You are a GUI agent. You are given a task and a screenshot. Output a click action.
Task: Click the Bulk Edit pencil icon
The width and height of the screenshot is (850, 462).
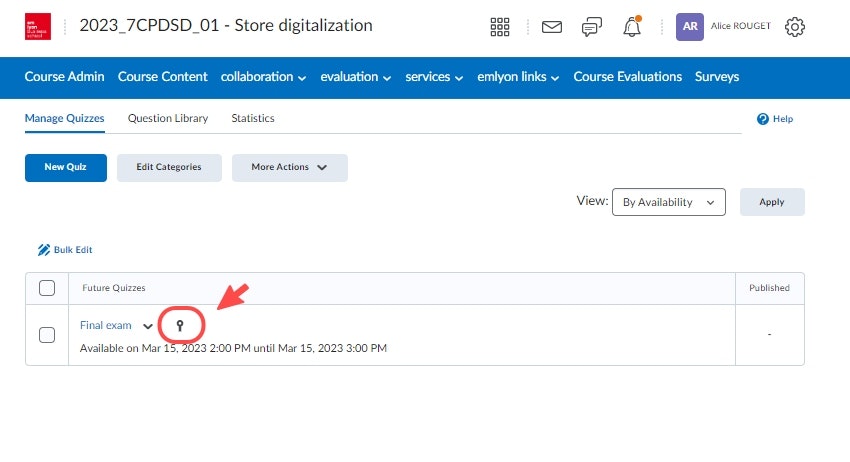pyautogui.click(x=44, y=250)
